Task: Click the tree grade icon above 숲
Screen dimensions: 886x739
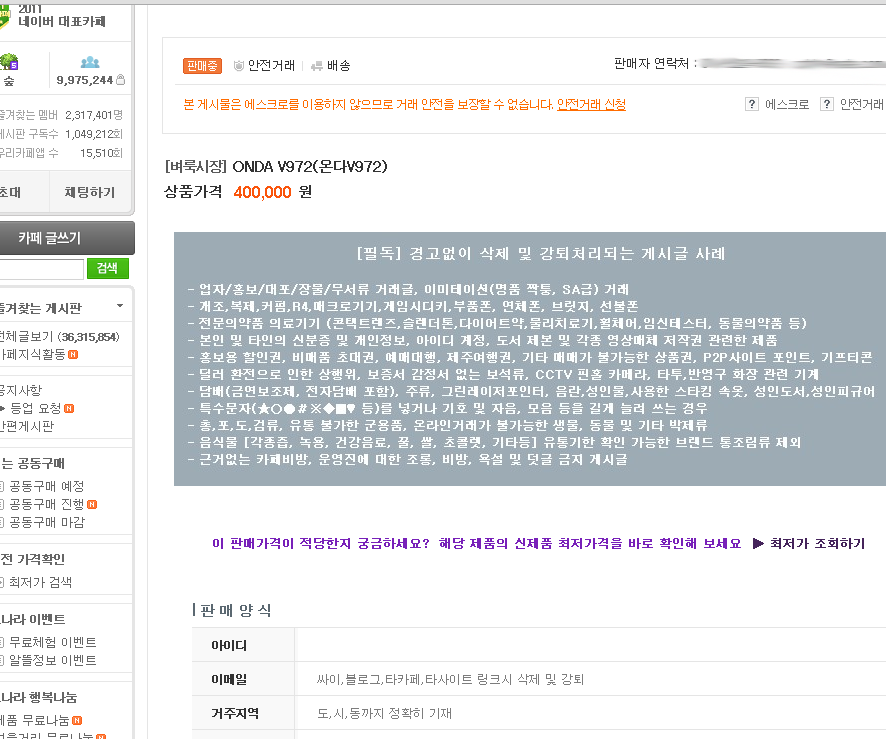Action: point(8,62)
